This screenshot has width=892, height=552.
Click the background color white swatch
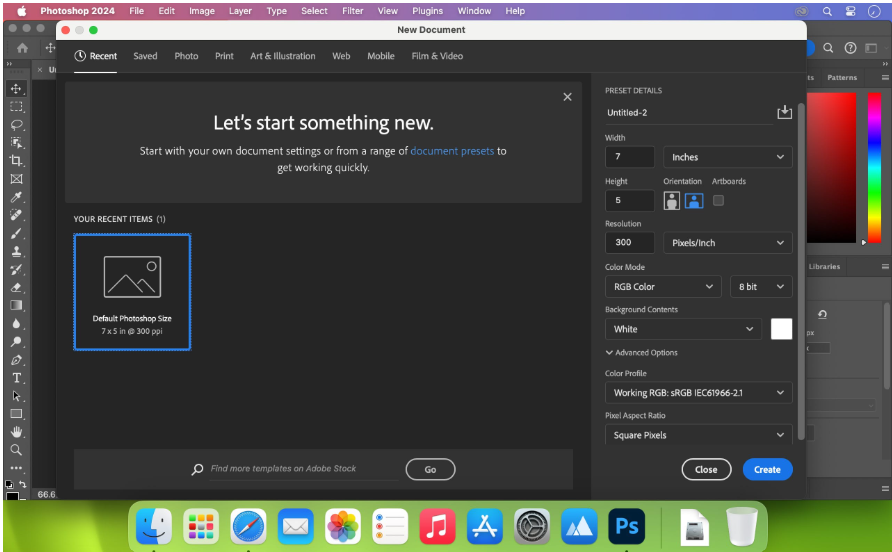(781, 329)
